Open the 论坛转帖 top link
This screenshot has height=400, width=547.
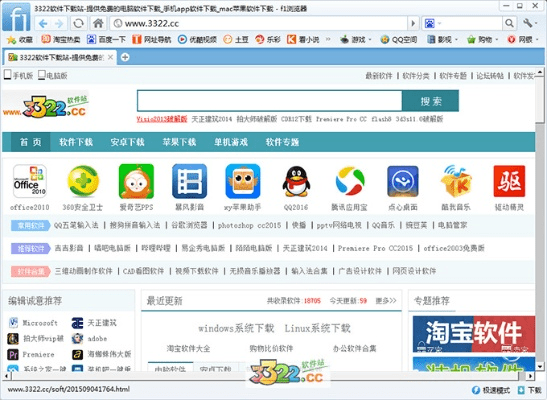coord(490,76)
